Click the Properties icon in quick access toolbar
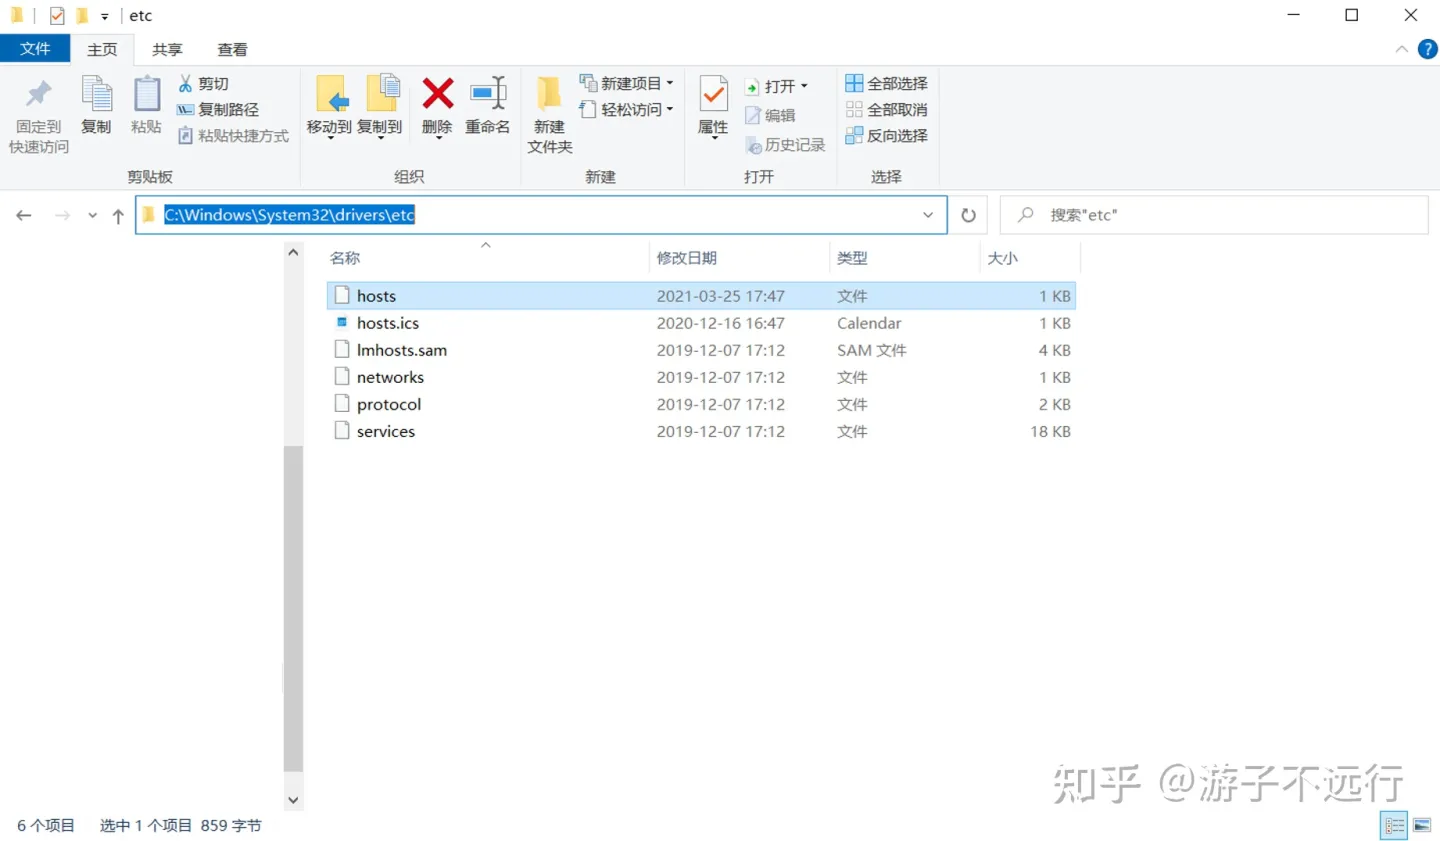1440x841 pixels. 57,16
